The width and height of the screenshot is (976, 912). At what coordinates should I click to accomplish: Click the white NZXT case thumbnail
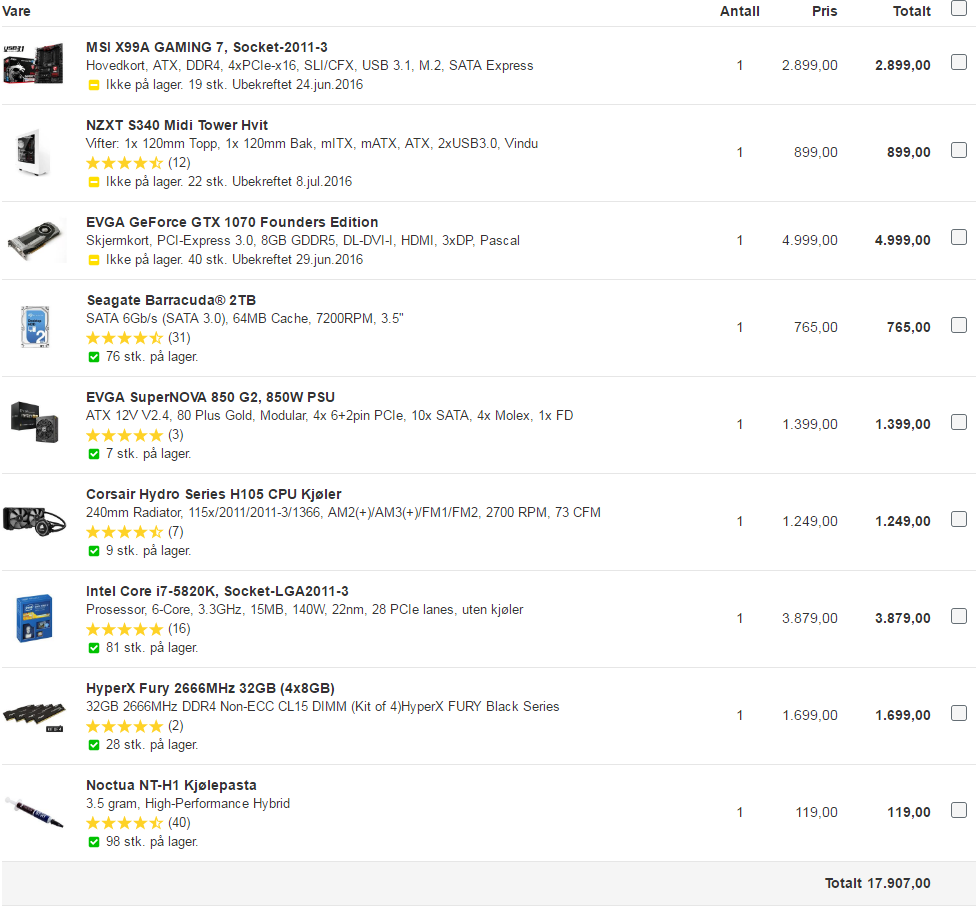coord(34,153)
